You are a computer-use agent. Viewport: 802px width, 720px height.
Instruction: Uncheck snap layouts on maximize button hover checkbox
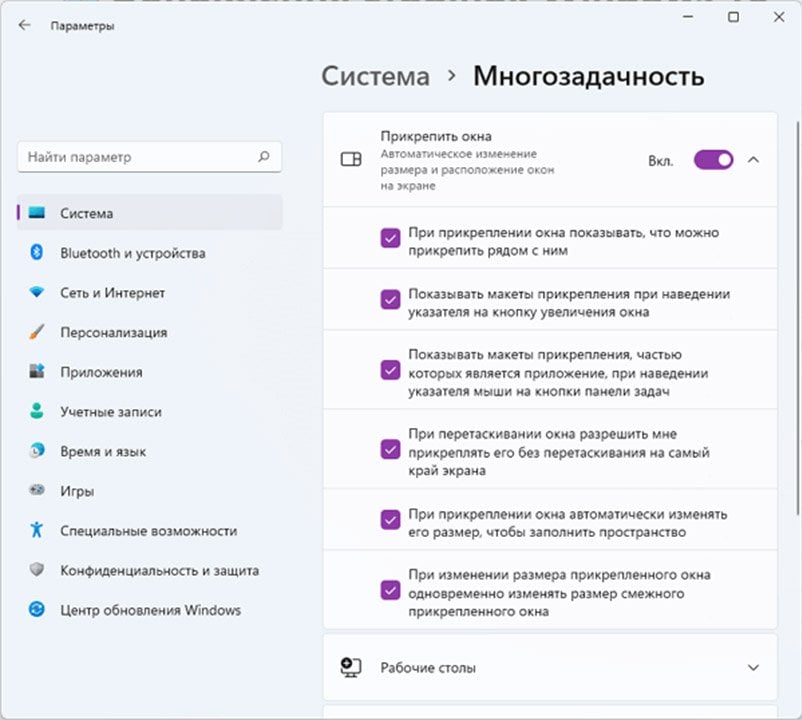click(x=390, y=300)
